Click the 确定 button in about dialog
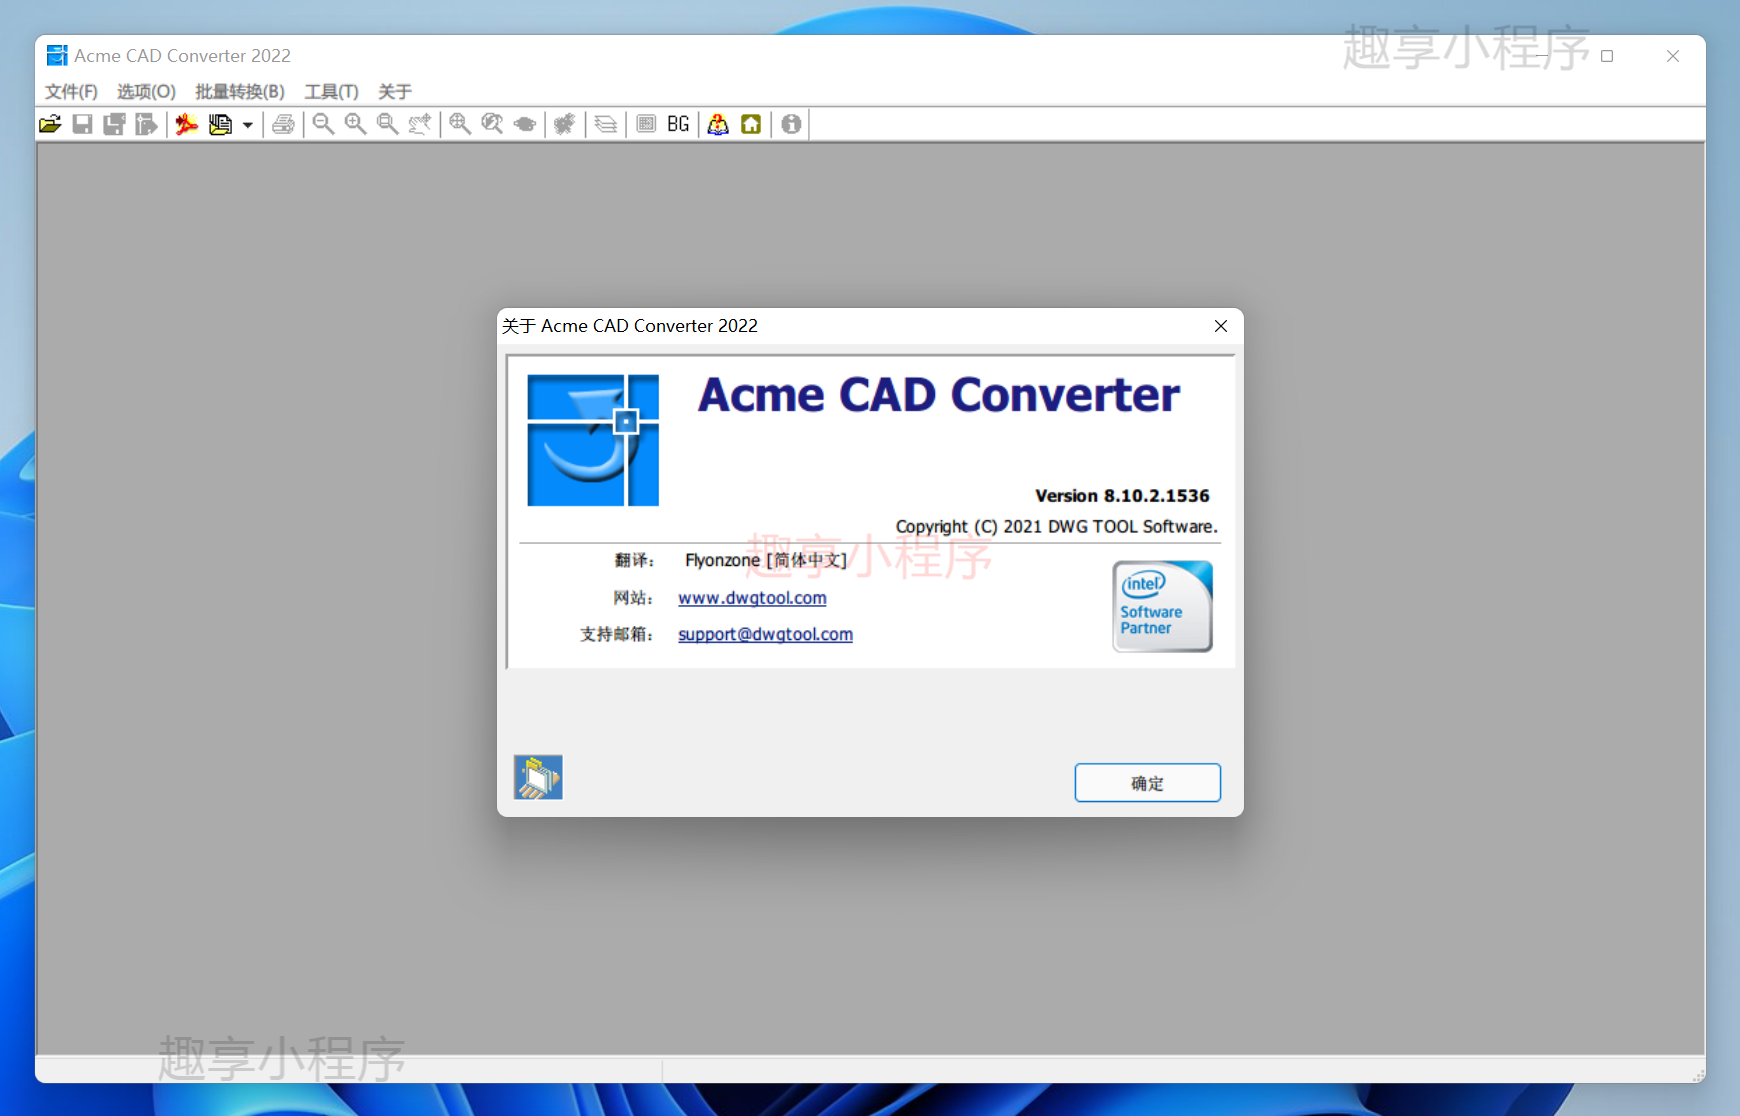1740x1116 pixels. [1147, 783]
